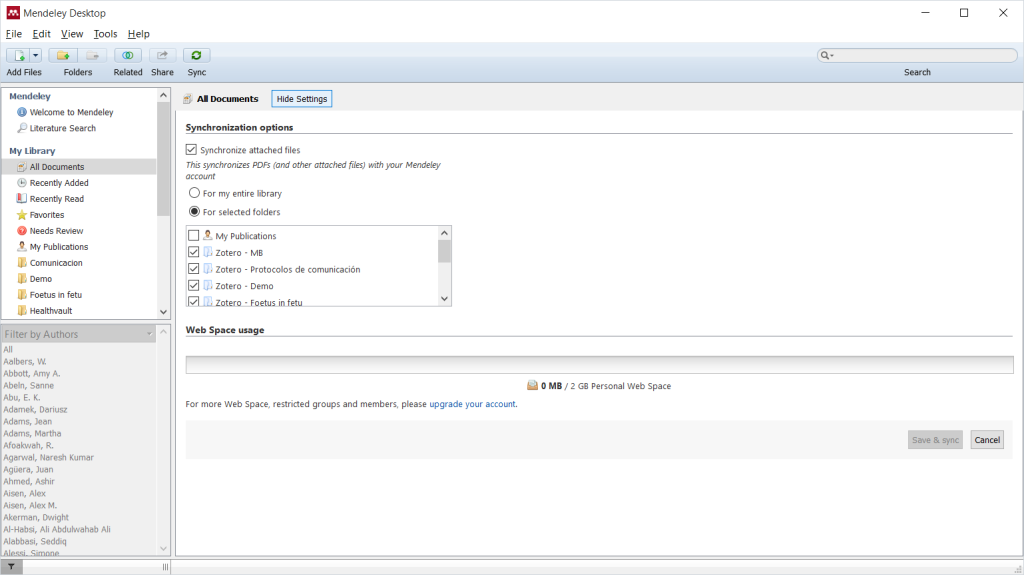The height and width of the screenshot is (575, 1024).
Task: Open Favorites in the sidebar
Action: 47,215
